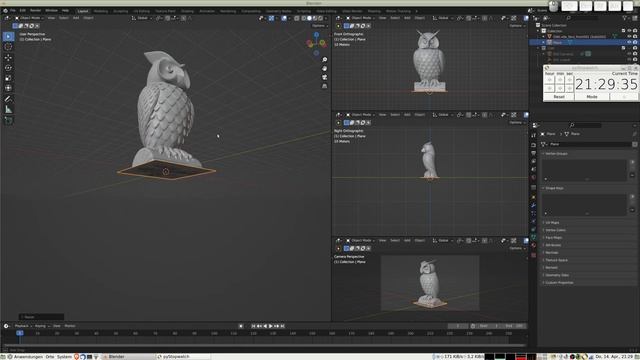Switch to the Modeling workspace tab
This screenshot has width=640, height=360.
pyautogui.click(x=101, y=11)
